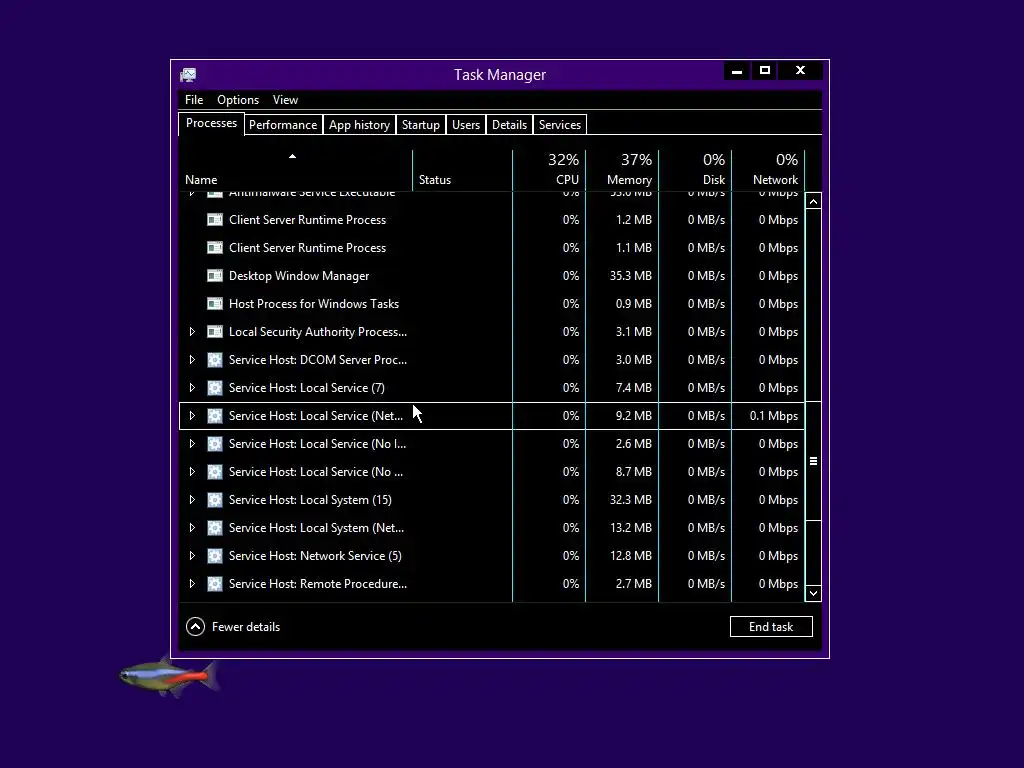This screenshot has width=1024, height=768.
Task: Expand Service Host: Local Service (No I... row
Action: (x=192, y=444)
